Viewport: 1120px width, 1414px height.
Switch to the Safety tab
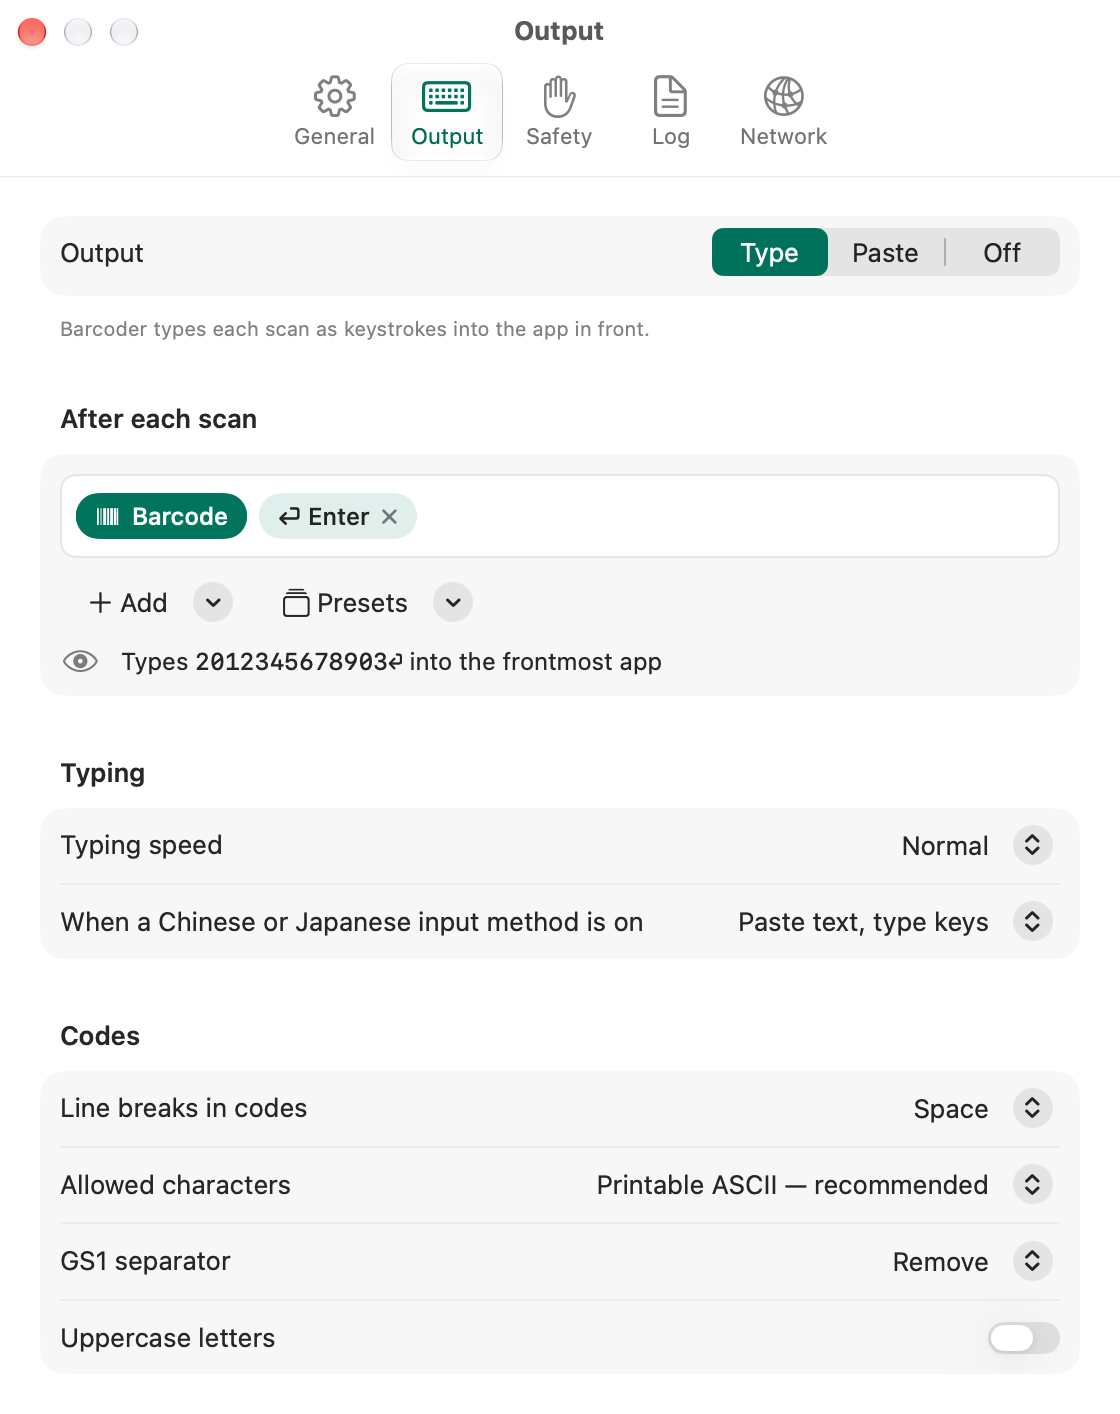click(x=559, y=112)
